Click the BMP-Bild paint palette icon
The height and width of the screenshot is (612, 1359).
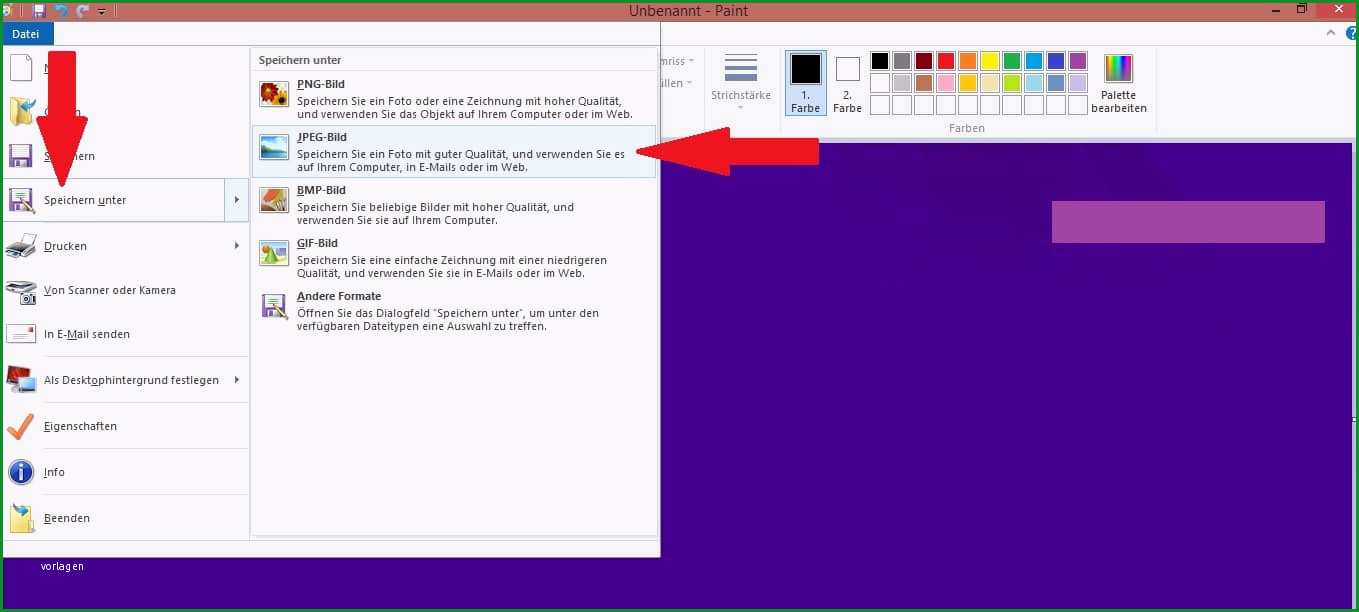click(274, 200)
